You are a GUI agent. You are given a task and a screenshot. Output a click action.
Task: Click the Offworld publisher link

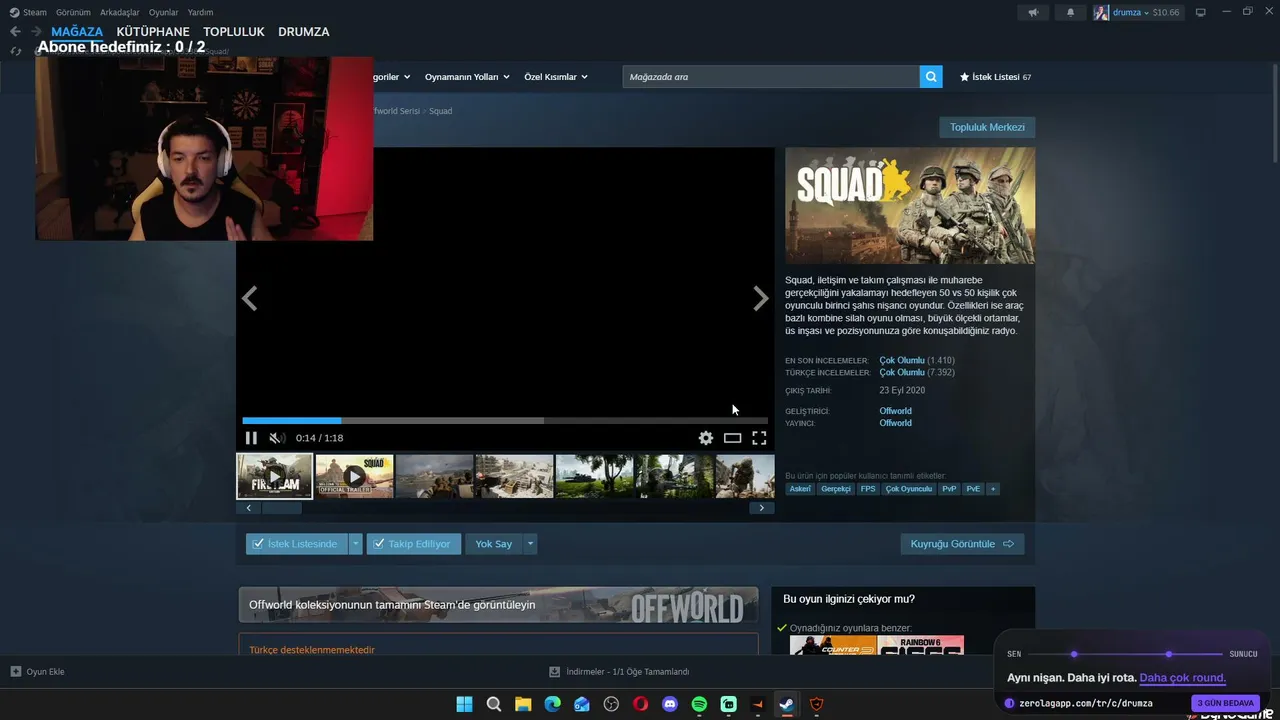pyautogui.click(x=896, y=423)
